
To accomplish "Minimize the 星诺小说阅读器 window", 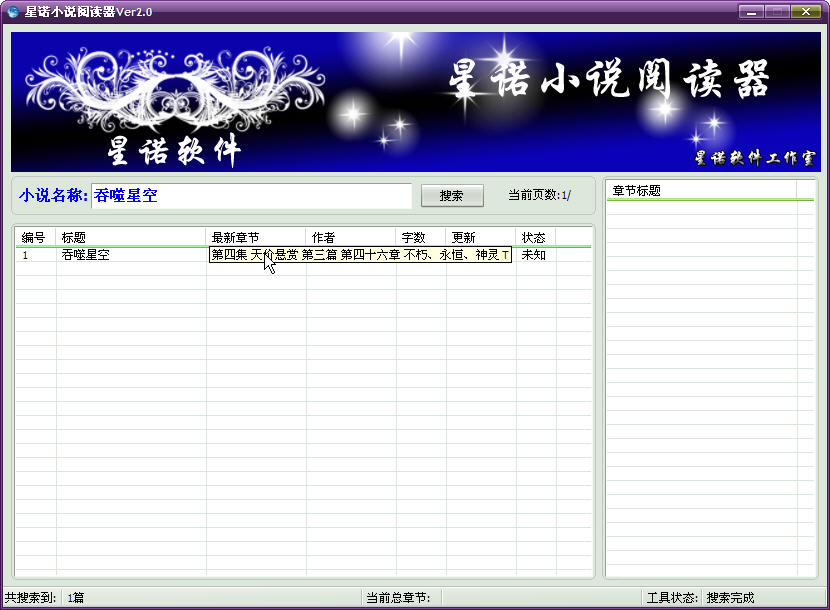I will 751,12.
